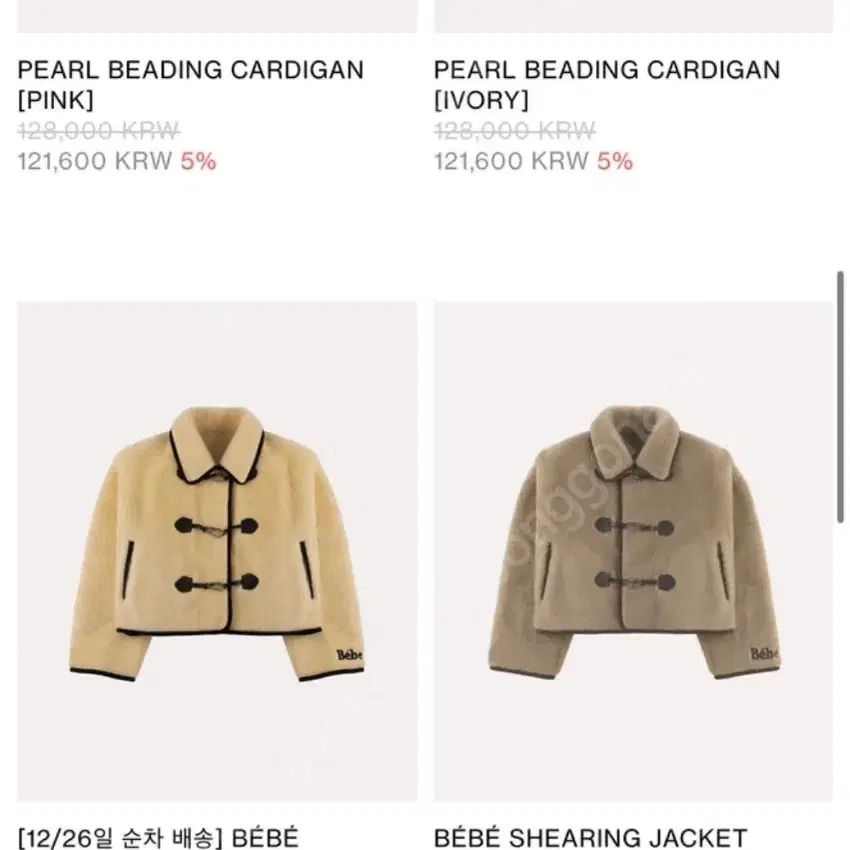Click the 5% discount badge on ivory cardigan
Viewport: 850px width, 850px height.
coord(615,161)
